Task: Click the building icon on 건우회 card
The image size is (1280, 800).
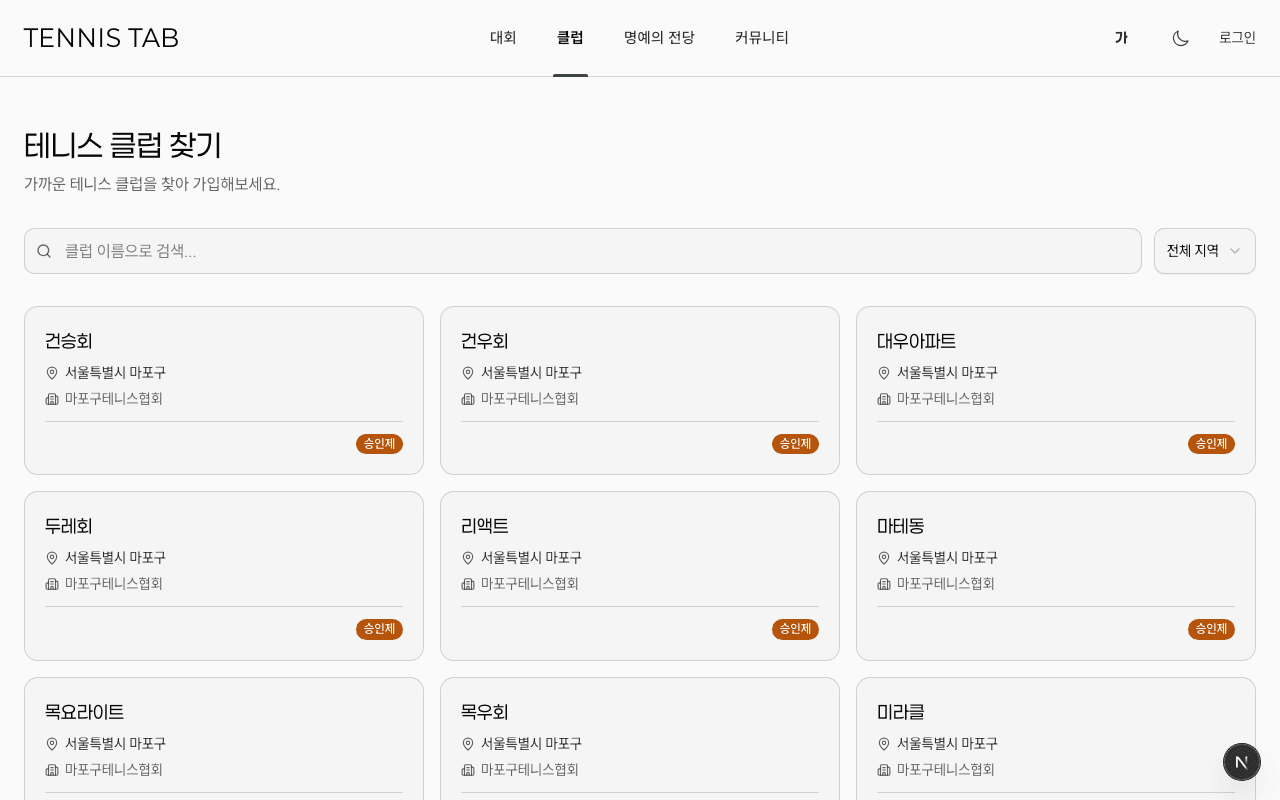Action: pyautogui.click(x=467, y=399)
